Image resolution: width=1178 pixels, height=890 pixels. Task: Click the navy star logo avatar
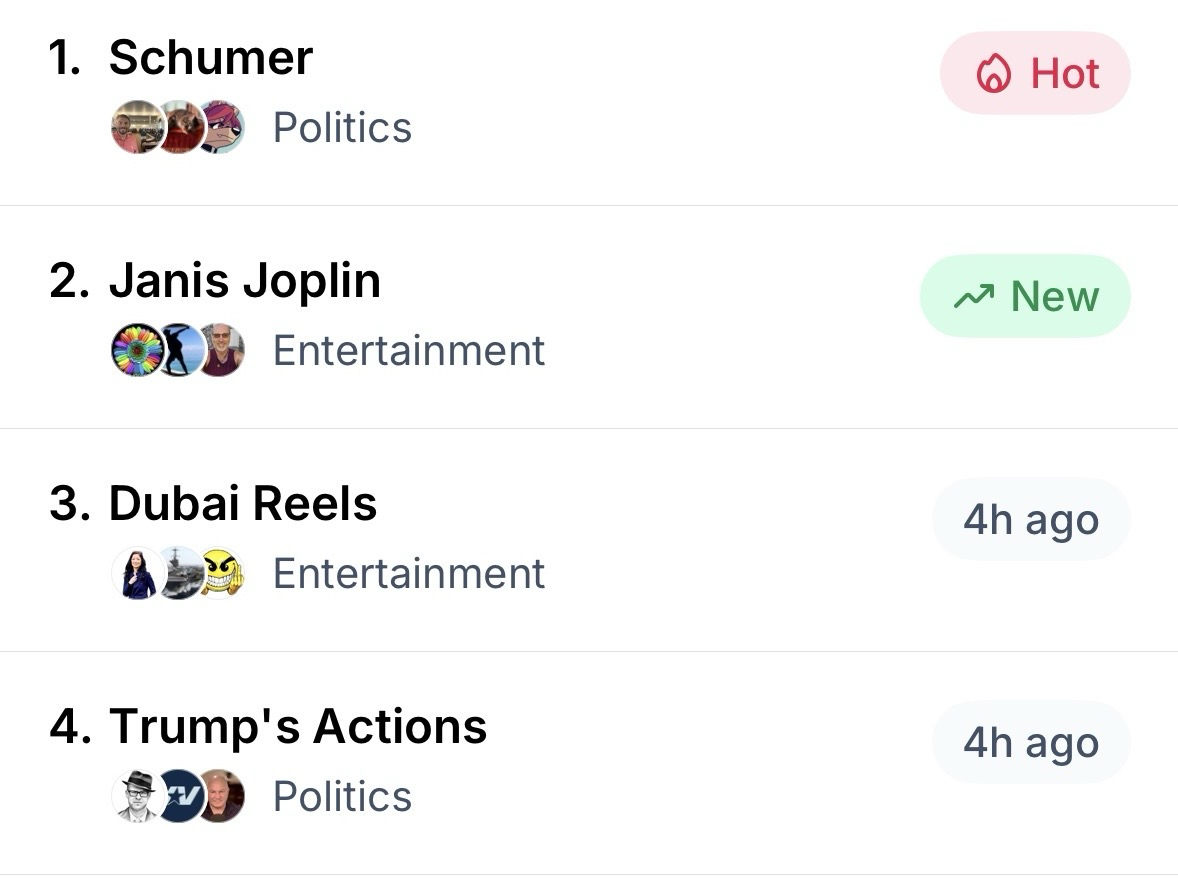180,797
